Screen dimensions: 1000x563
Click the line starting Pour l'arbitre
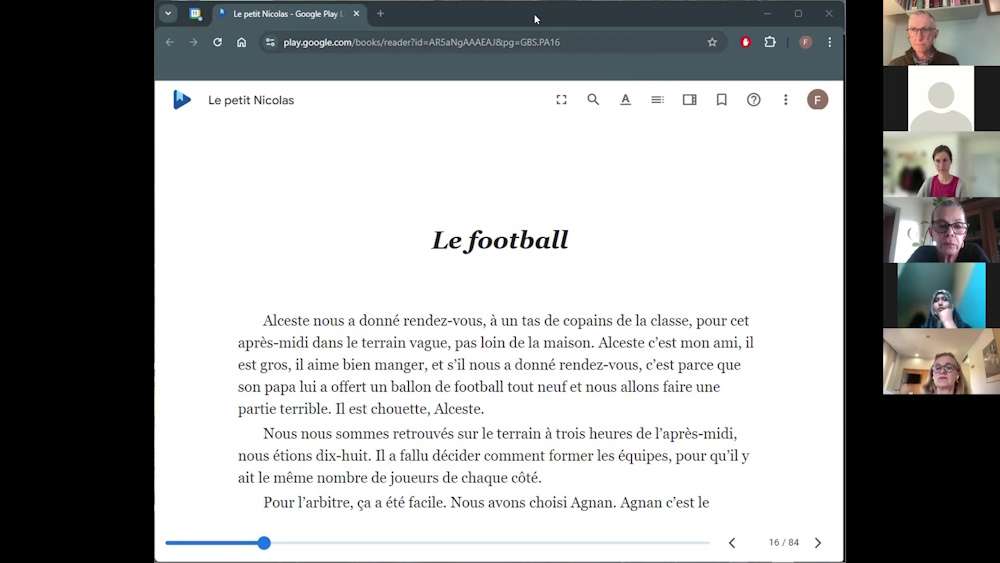point(486,502)
